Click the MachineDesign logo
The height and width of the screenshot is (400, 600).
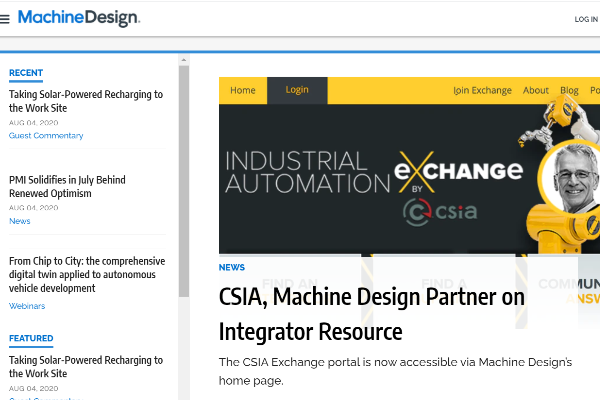tap(79, 18)
